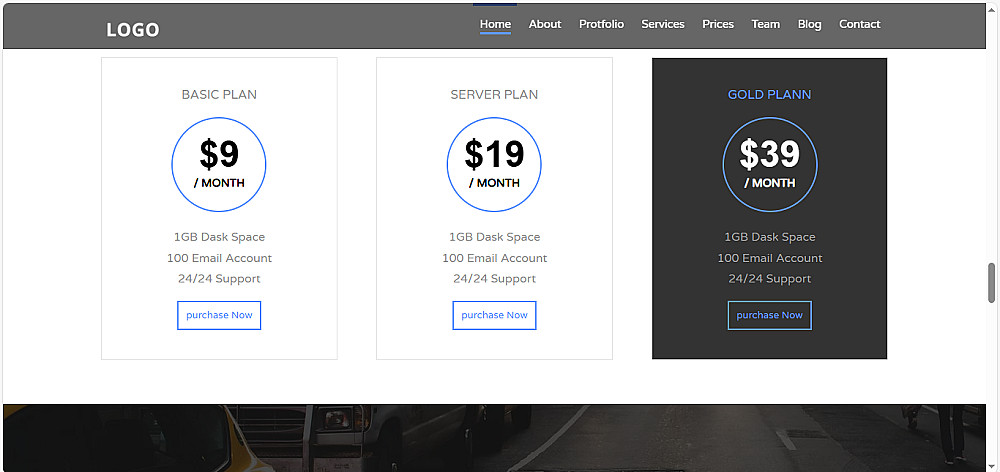Image resolution: width=1000 pixels, height=472 pixels.
Task: Purchase the Basic Plan now
Action: coord(219,315)
